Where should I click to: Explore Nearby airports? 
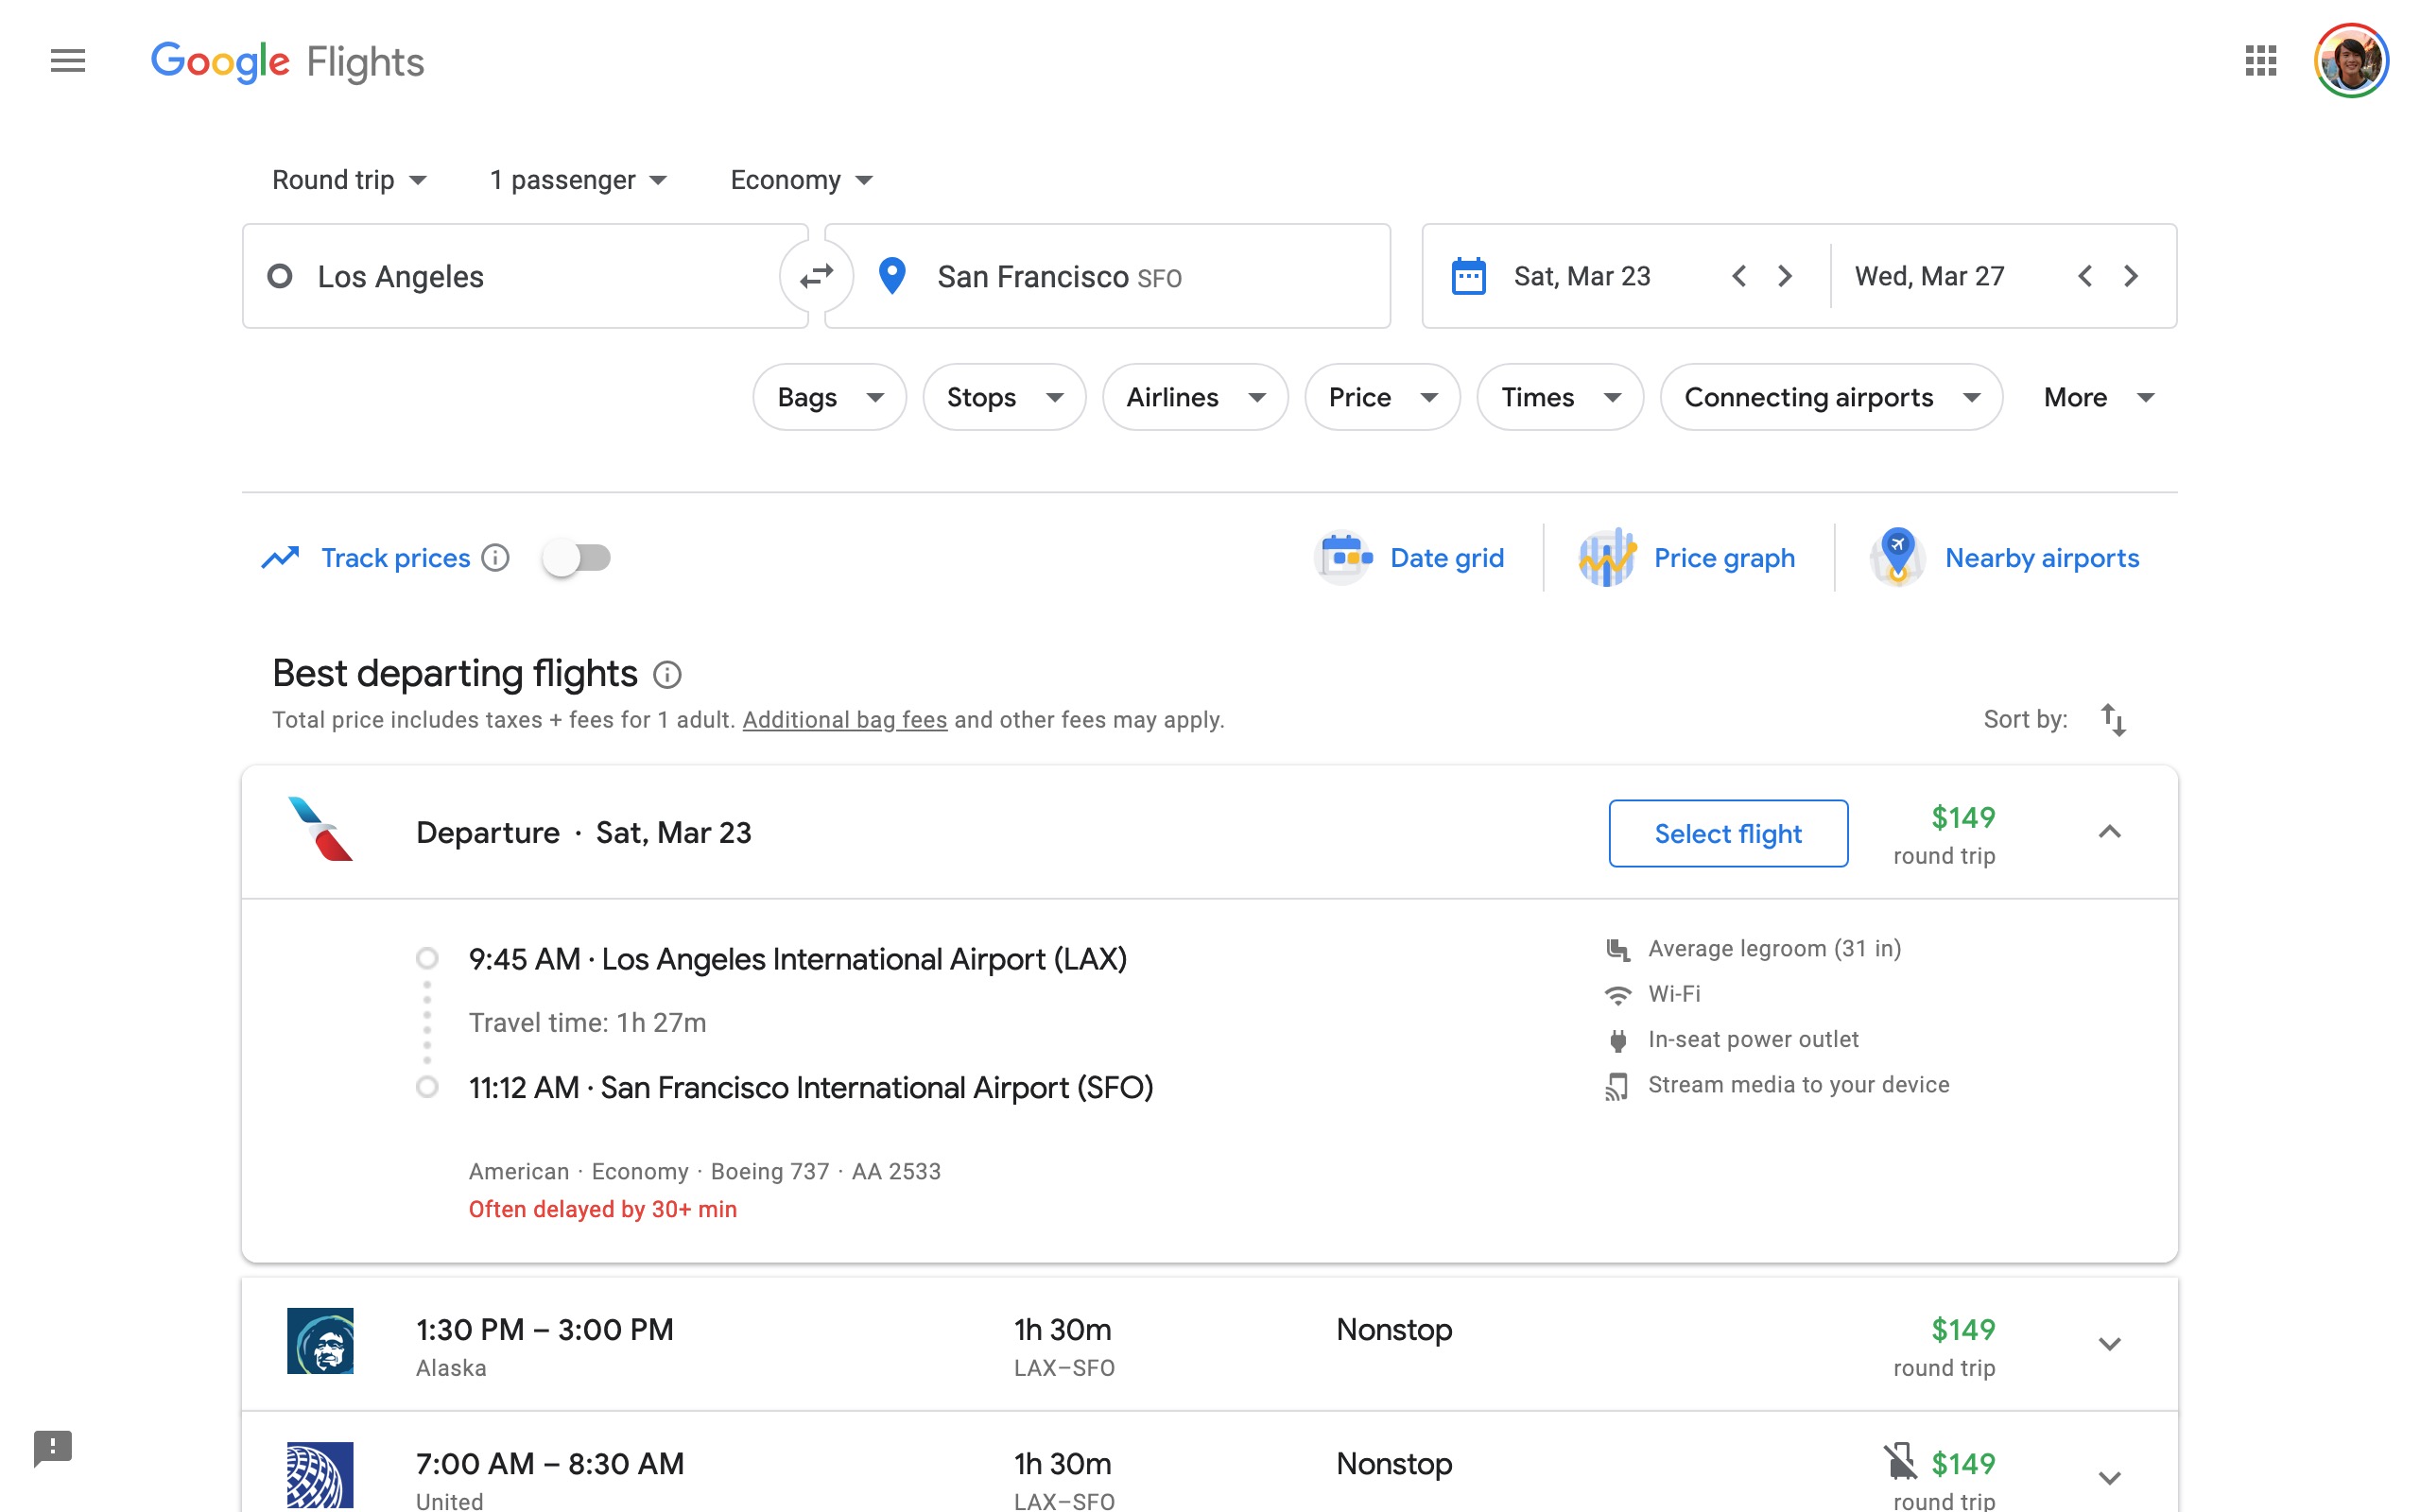2006,558
